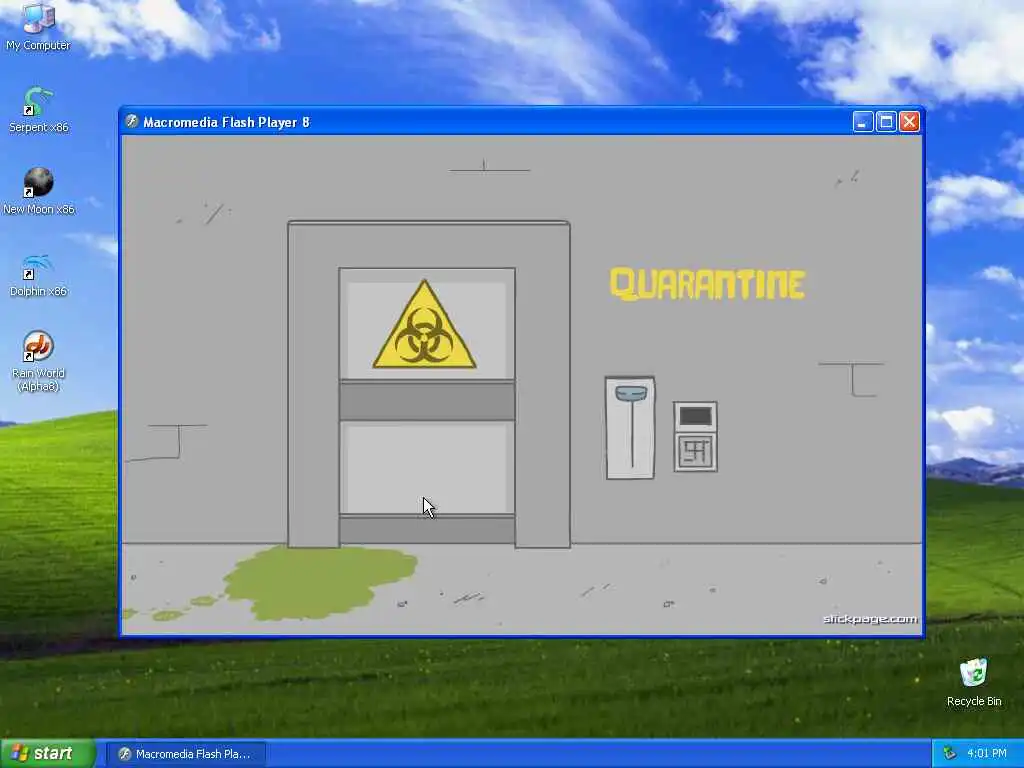Screen dimensions: 1024x768
Task: Select the New Moon x86 shortcut icon
Action: (39, 191)
